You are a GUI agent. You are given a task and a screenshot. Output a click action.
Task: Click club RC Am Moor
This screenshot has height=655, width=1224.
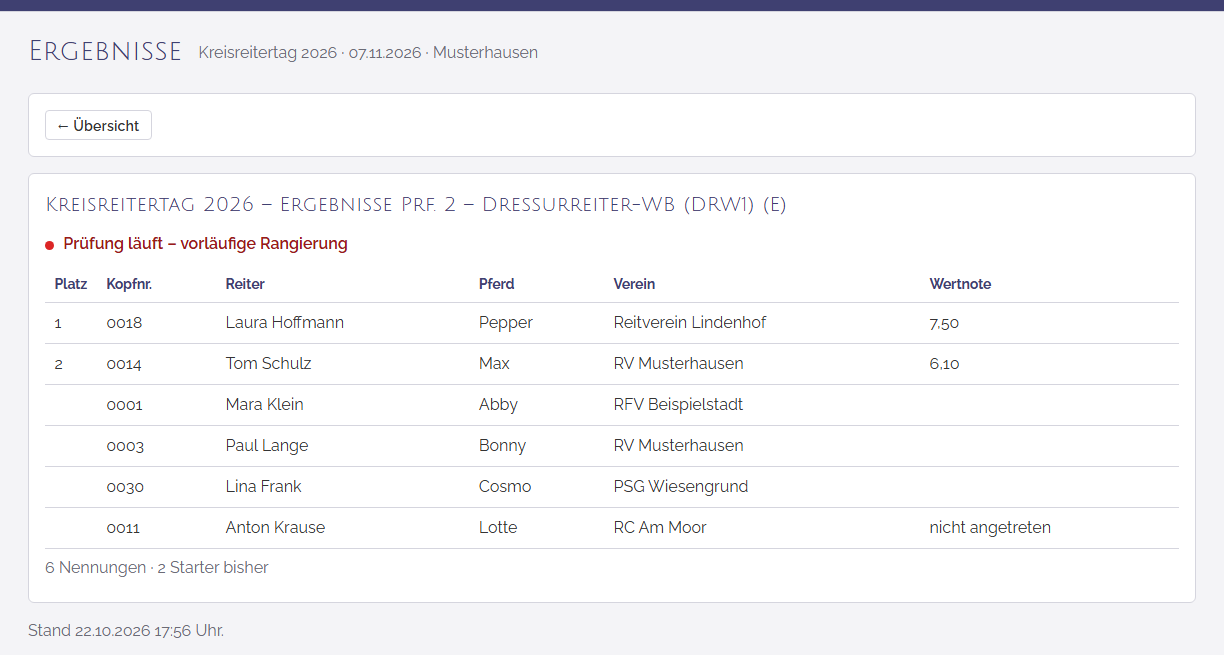click(660, 528)
